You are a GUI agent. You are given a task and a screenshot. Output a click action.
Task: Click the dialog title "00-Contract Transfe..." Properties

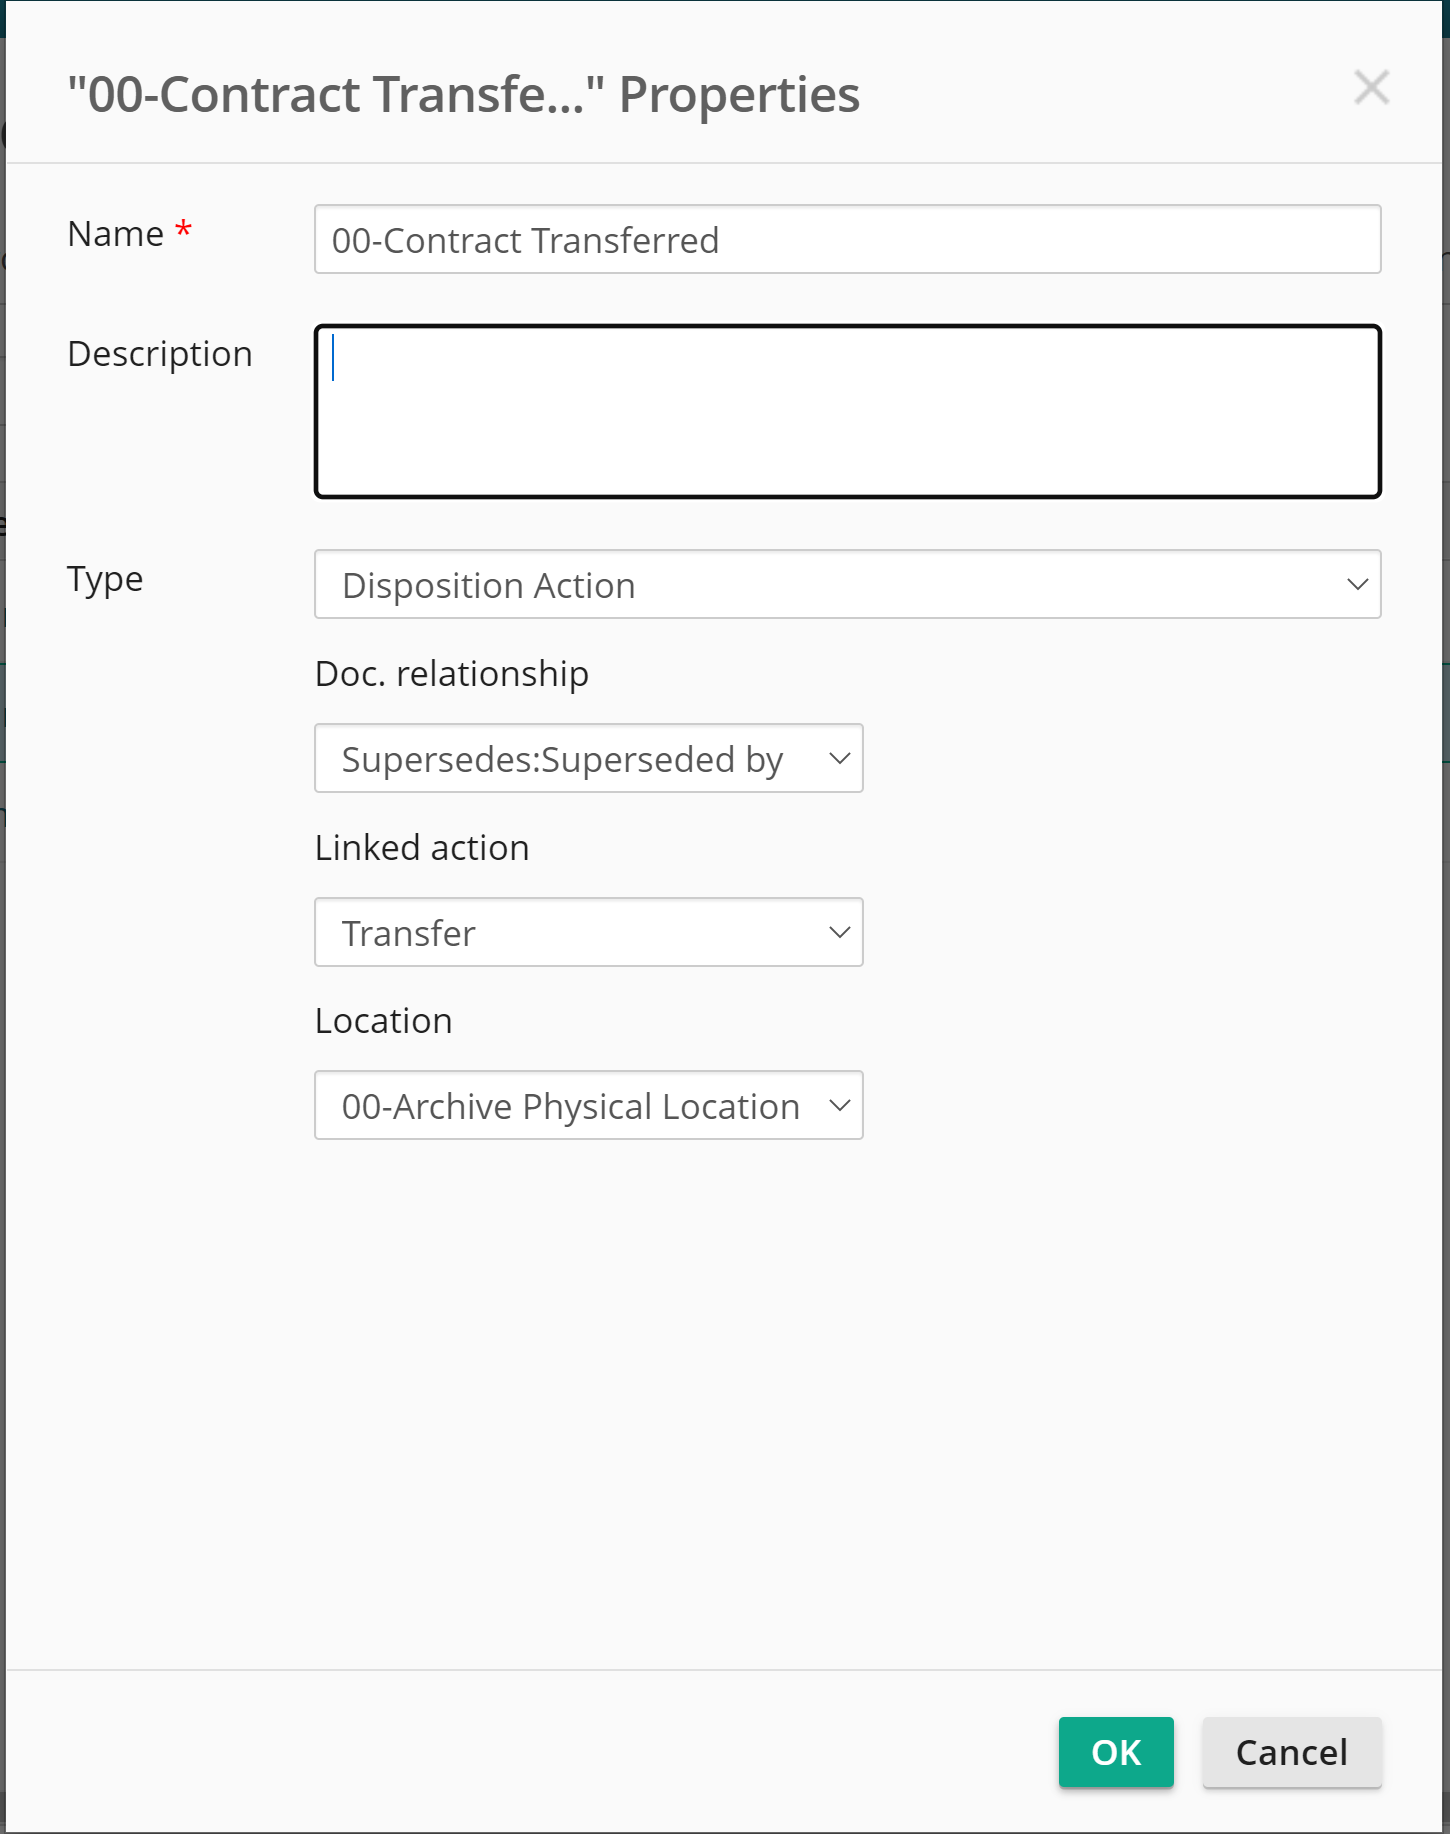[x=463, y=95]
